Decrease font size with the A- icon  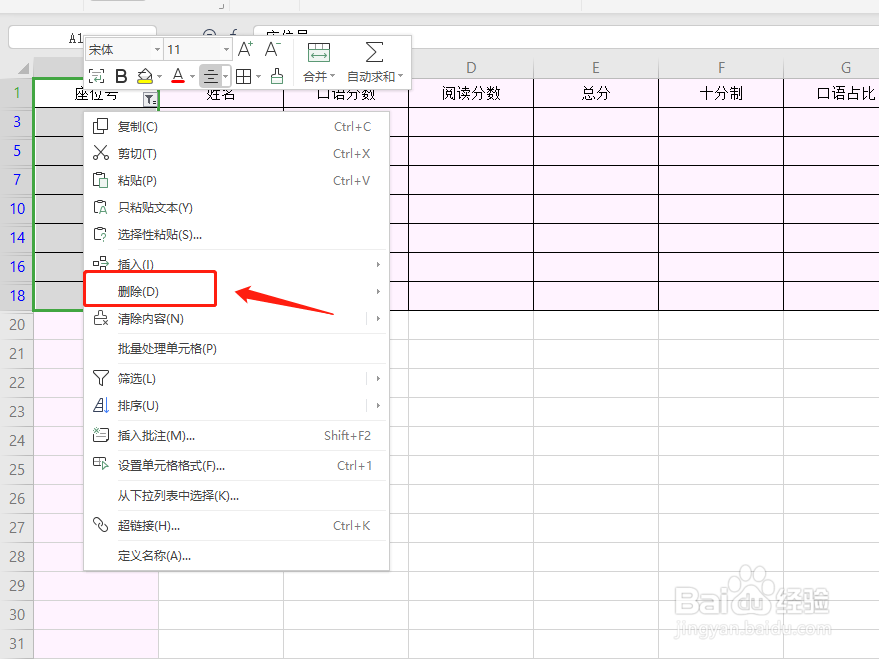tap(271, 50)
